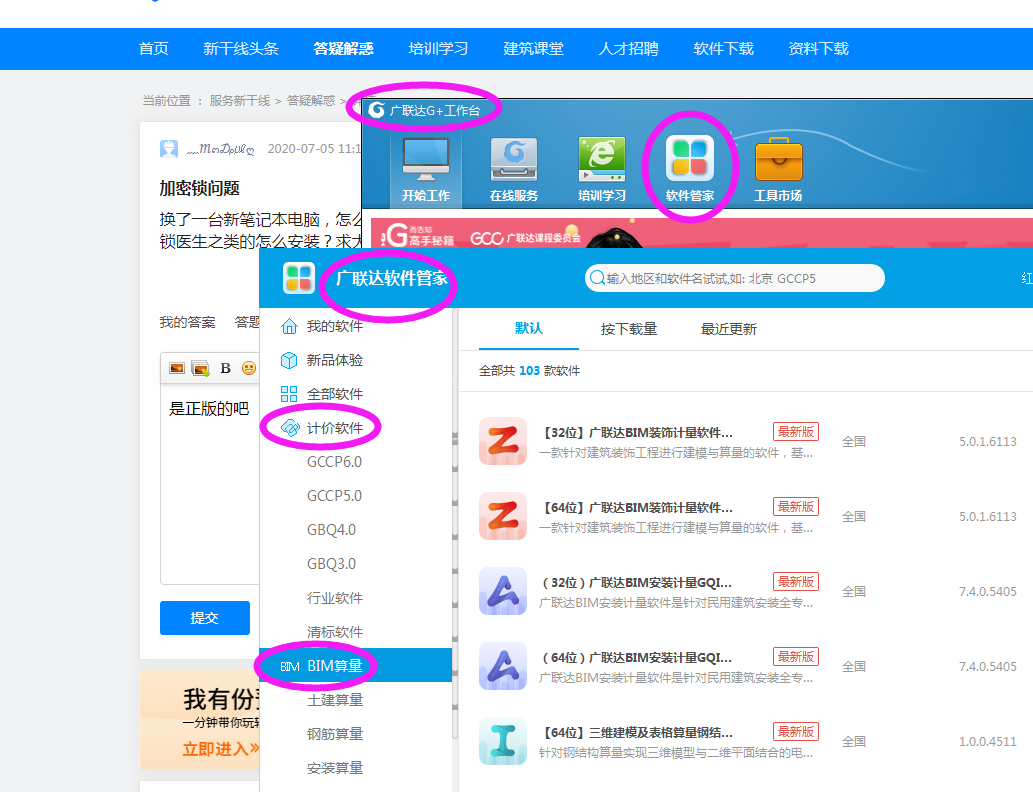Switch to 默认 sorting tab

pos(529,328)
